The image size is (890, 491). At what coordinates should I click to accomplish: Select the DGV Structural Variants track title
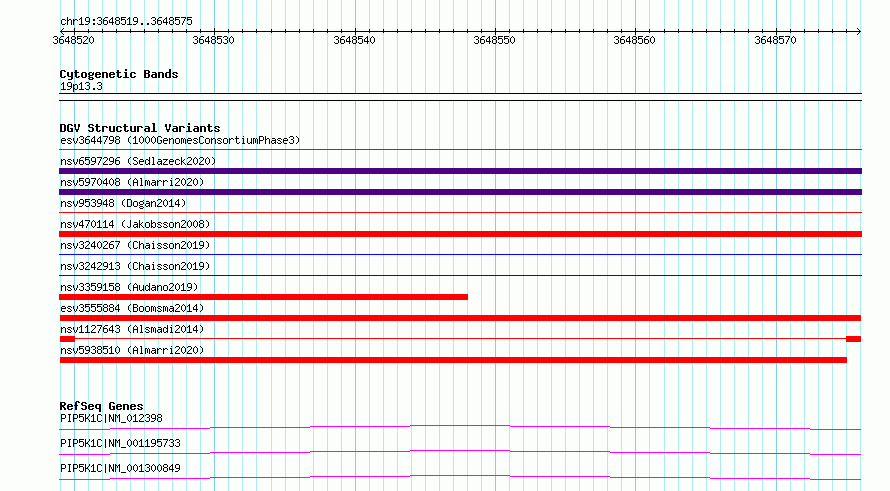[x=140, y=128]
